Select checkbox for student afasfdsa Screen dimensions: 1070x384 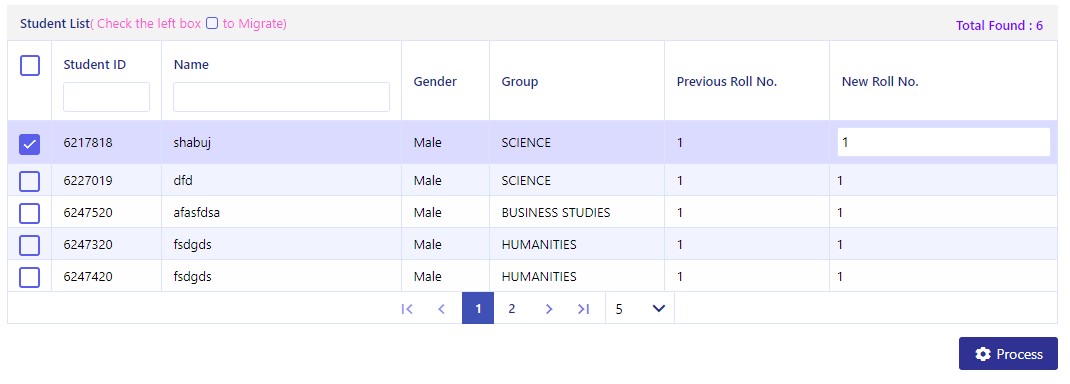coord(30,213)
